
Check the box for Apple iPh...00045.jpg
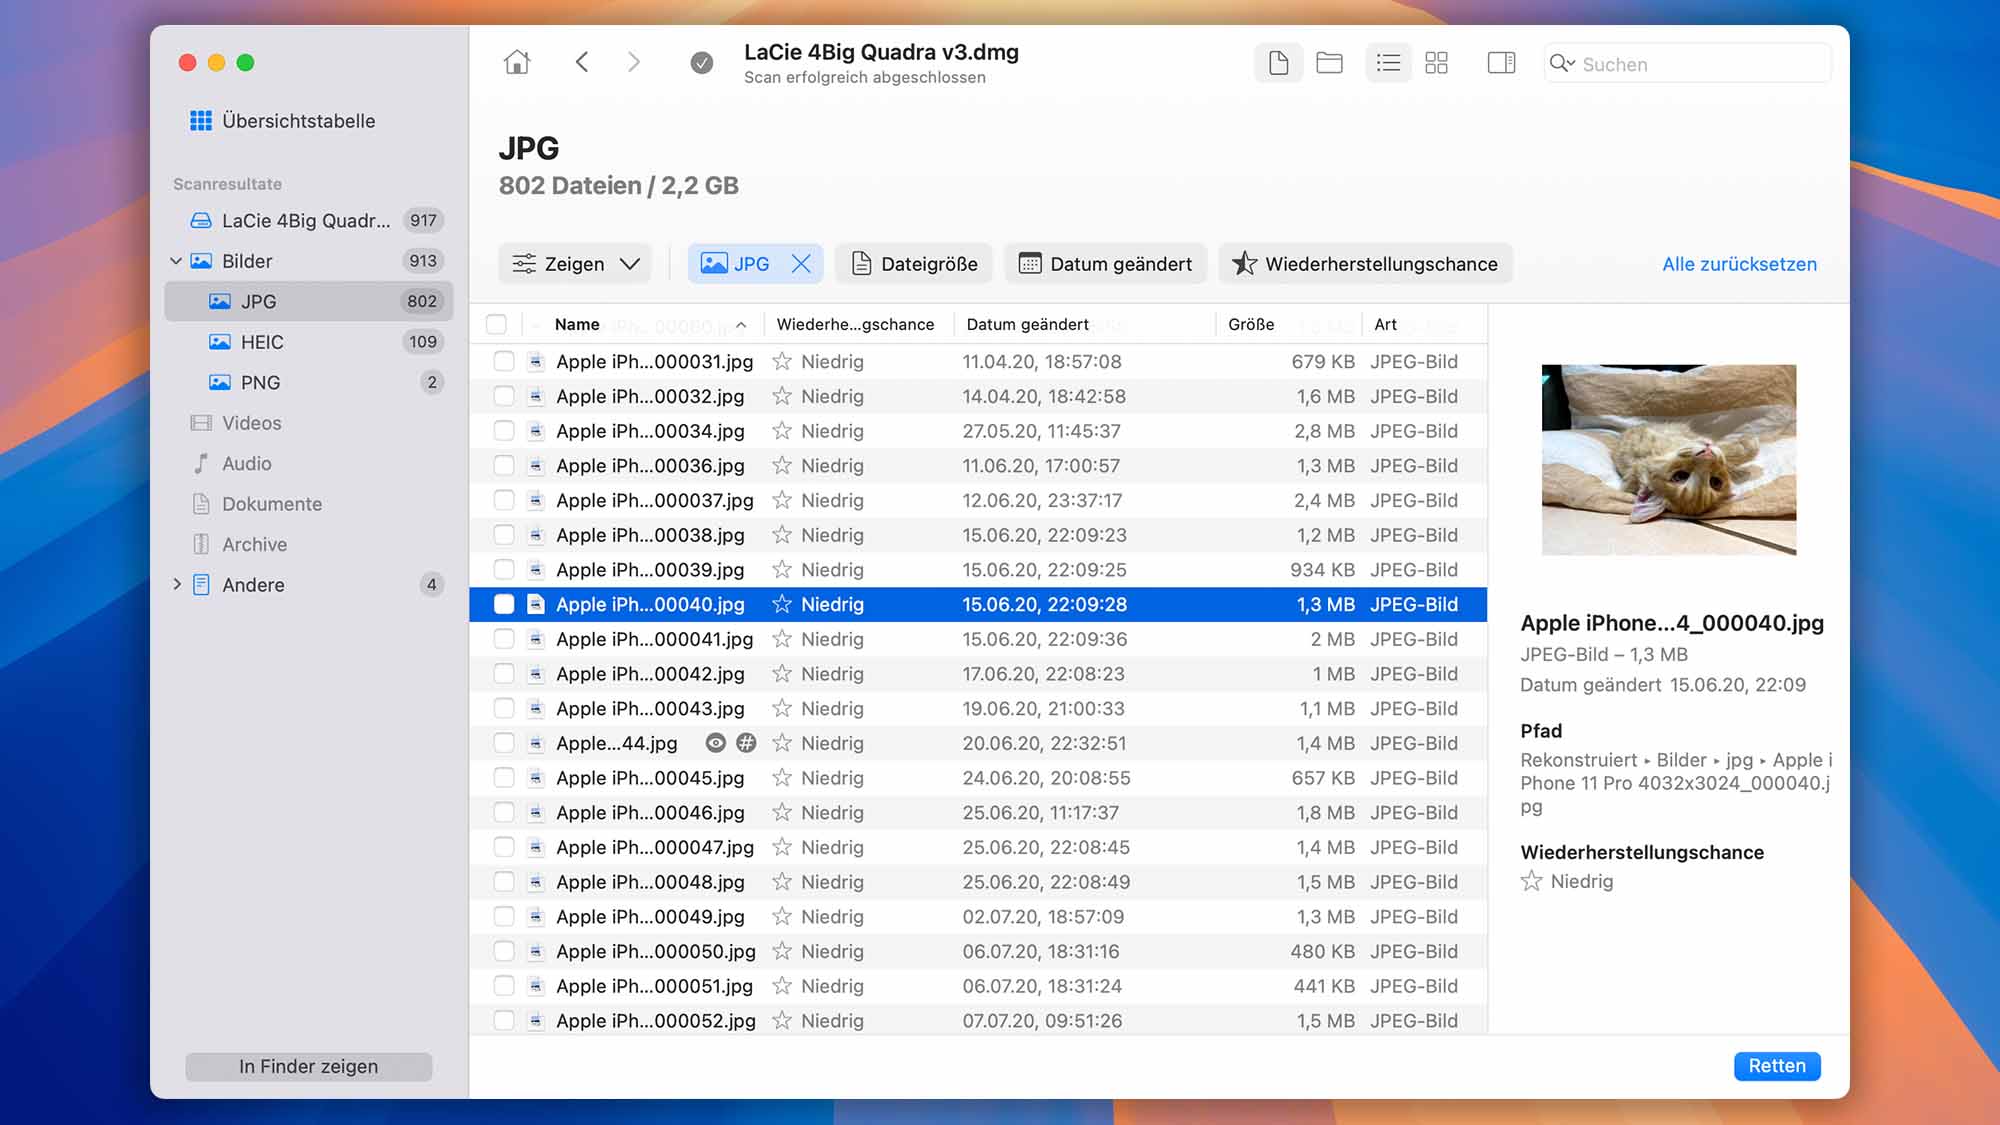coord(504,777)
